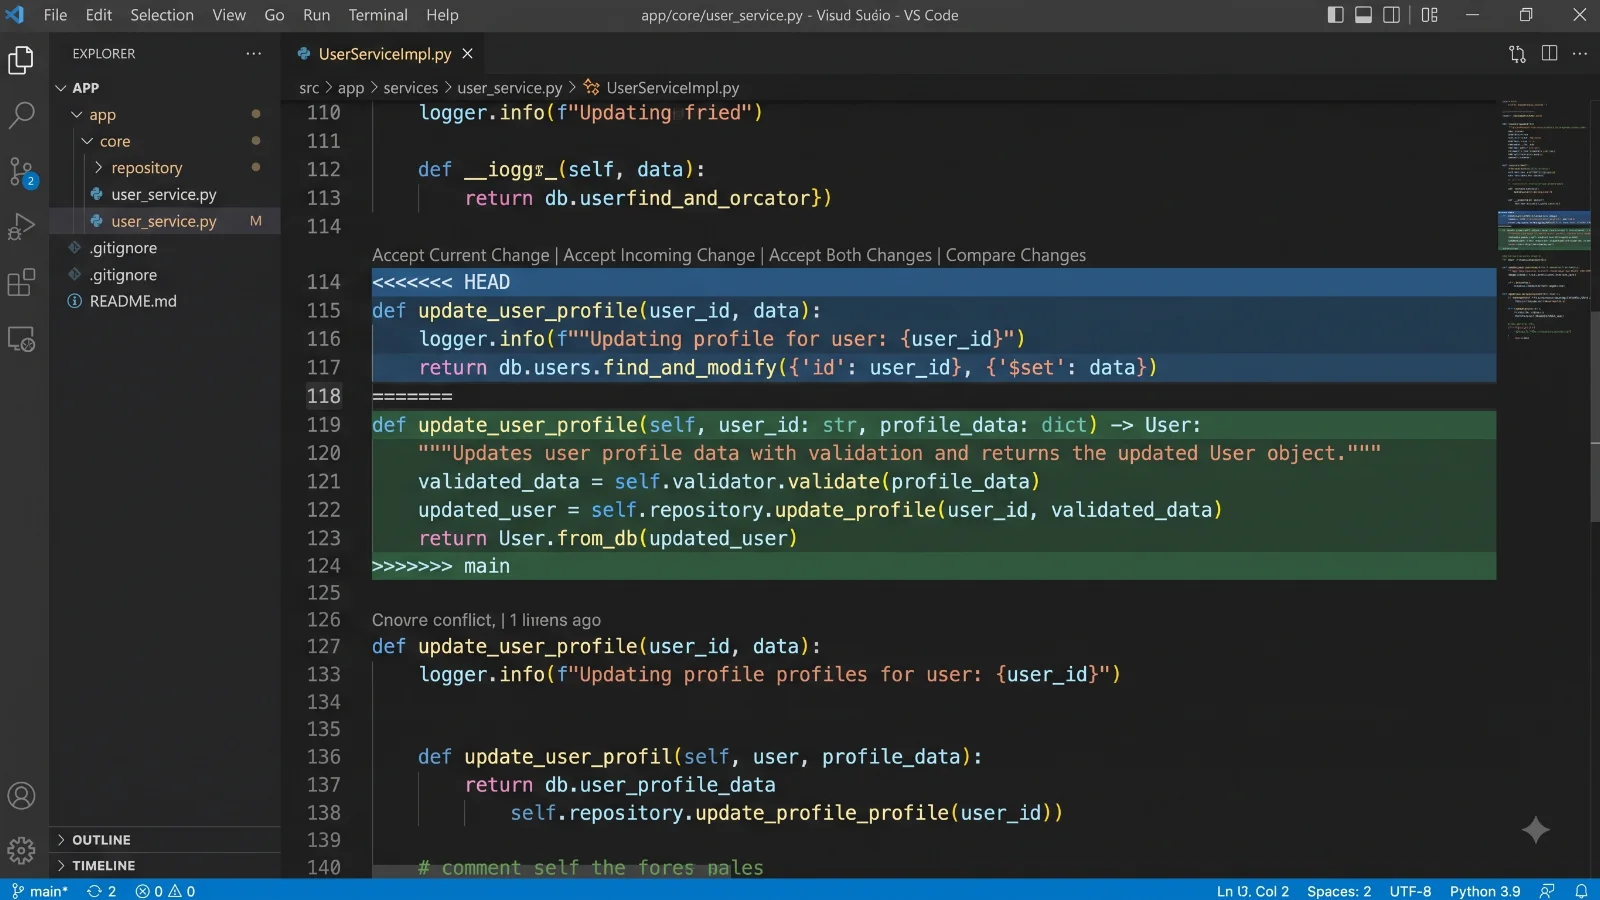Collapse the app folder in explorer

tap(165, 115)
